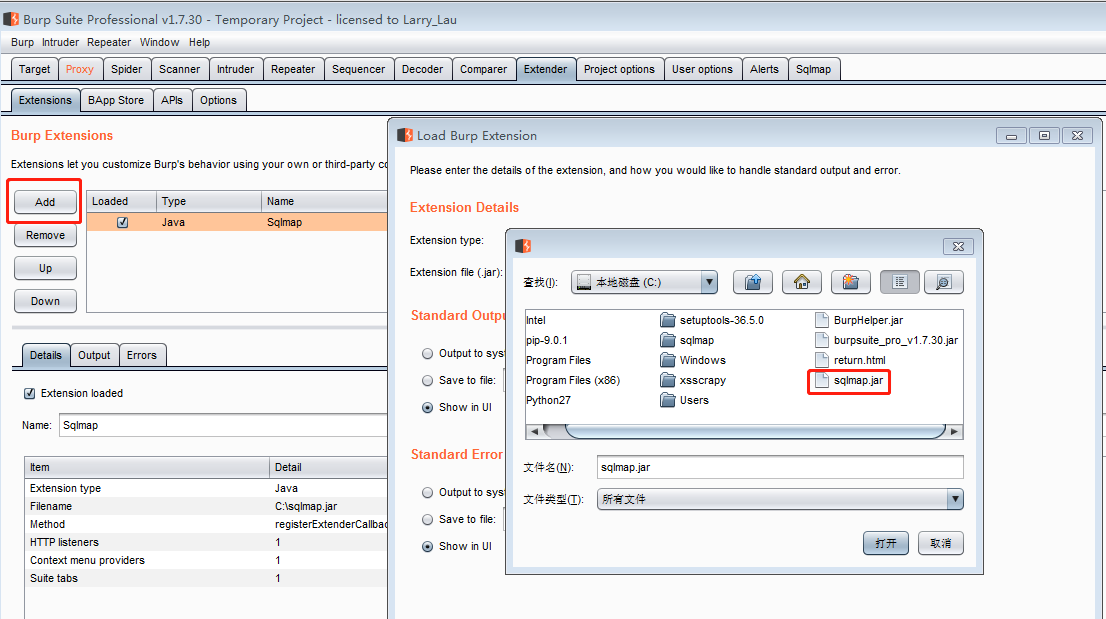
Task: Click the file name input field
Action: pos(780,467)
